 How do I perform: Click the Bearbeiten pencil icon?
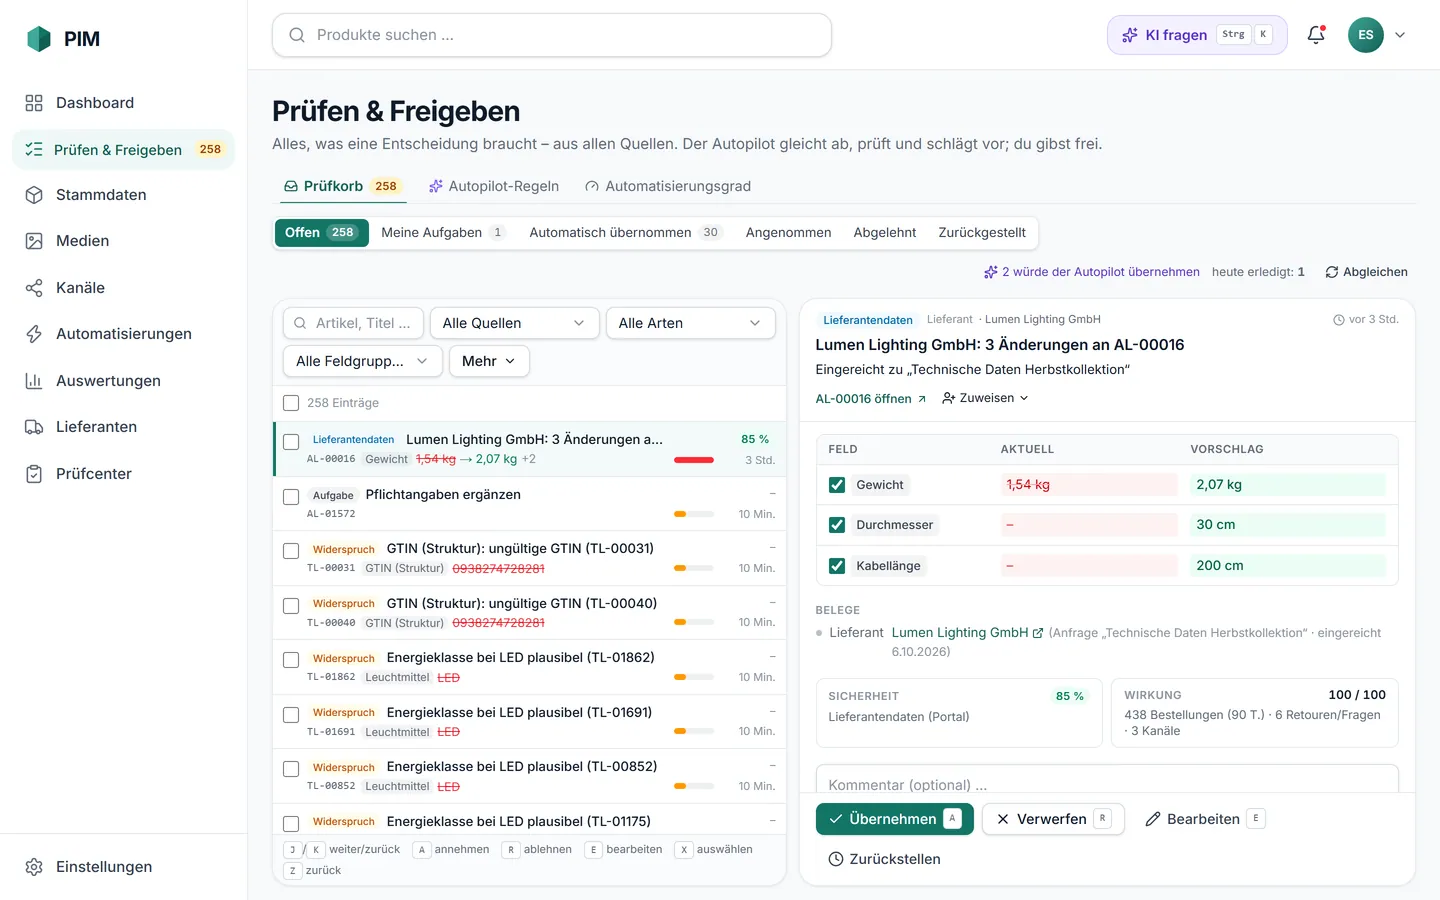tap(1153, 819)
